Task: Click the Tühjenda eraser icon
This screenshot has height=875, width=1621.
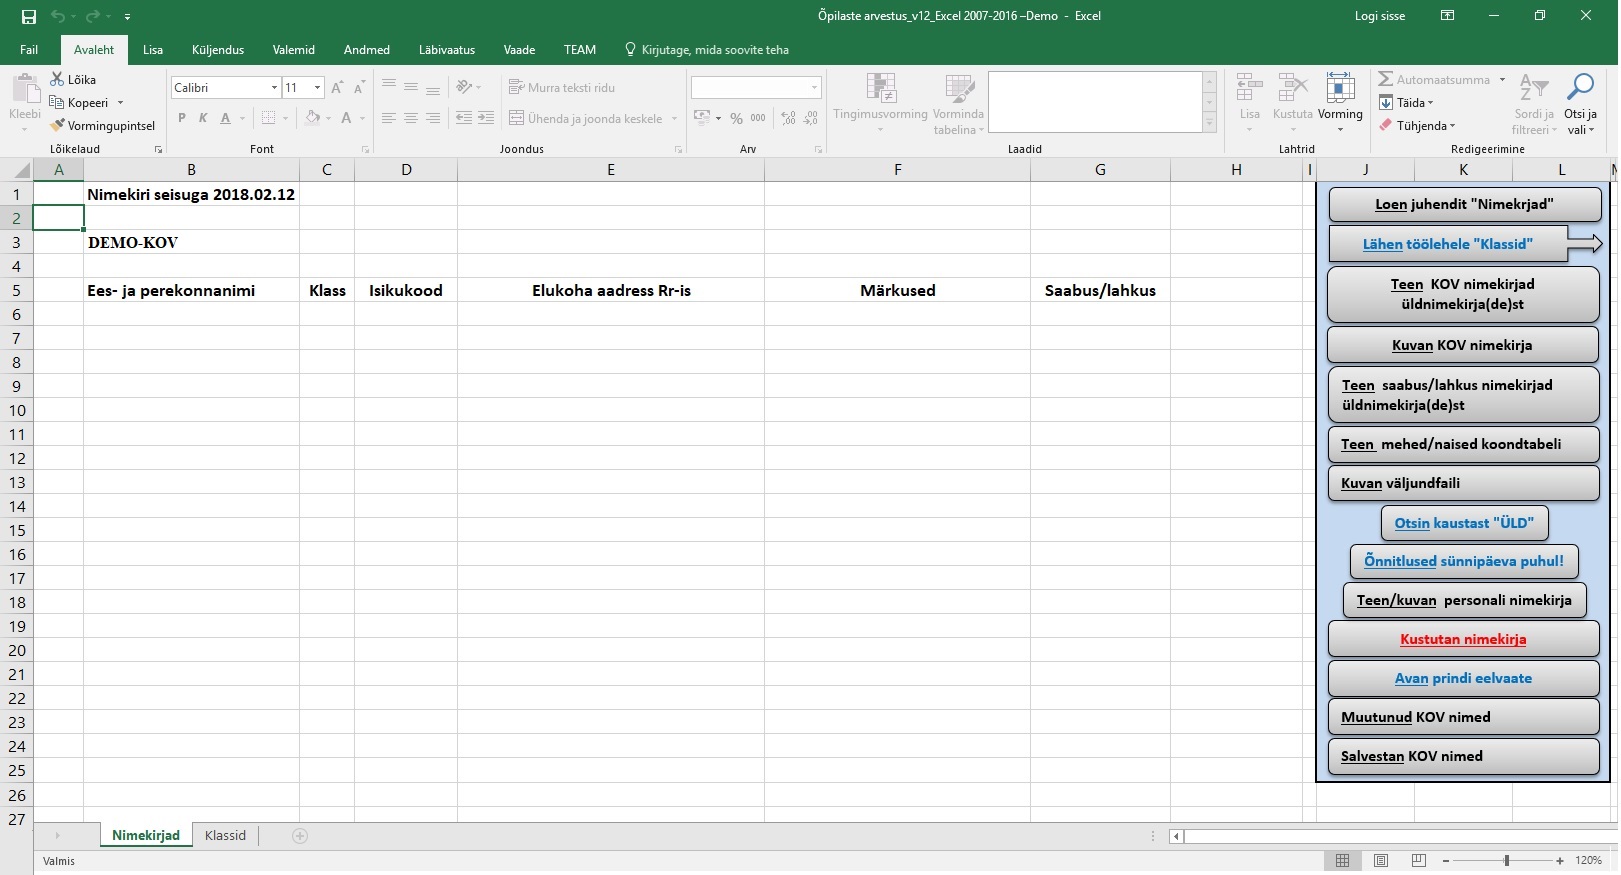Action: (x=1386, y=126)
